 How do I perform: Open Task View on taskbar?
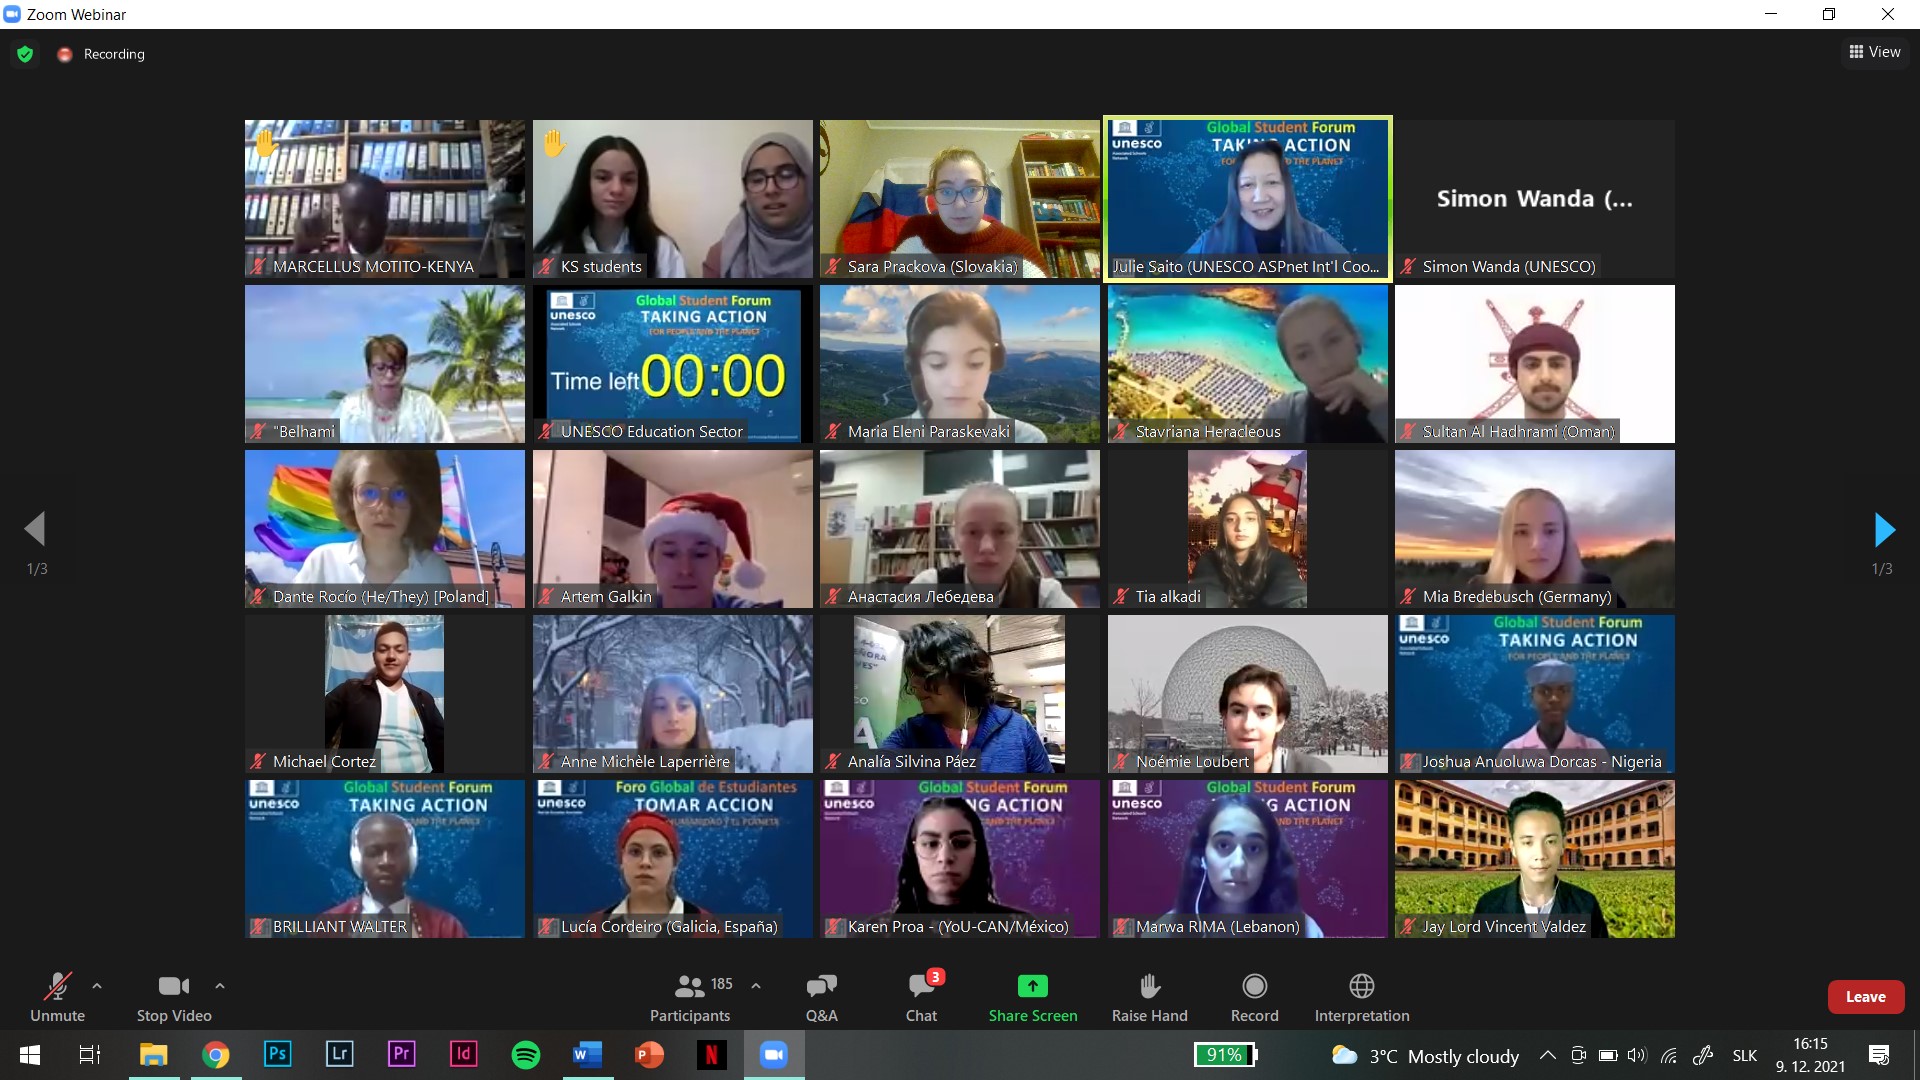click(x=90, y=1055)
